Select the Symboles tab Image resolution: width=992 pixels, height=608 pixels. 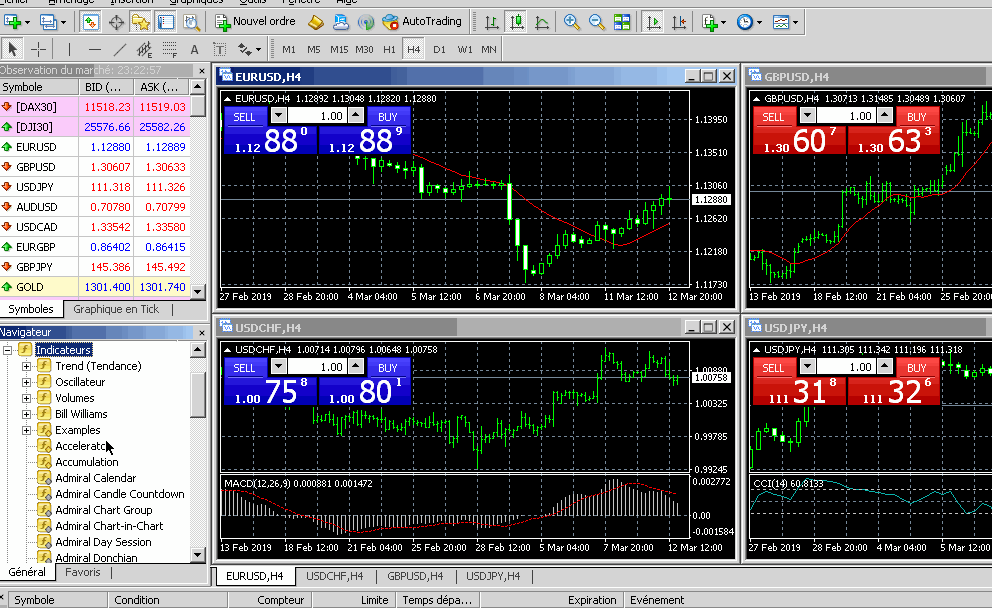[30, 309]
